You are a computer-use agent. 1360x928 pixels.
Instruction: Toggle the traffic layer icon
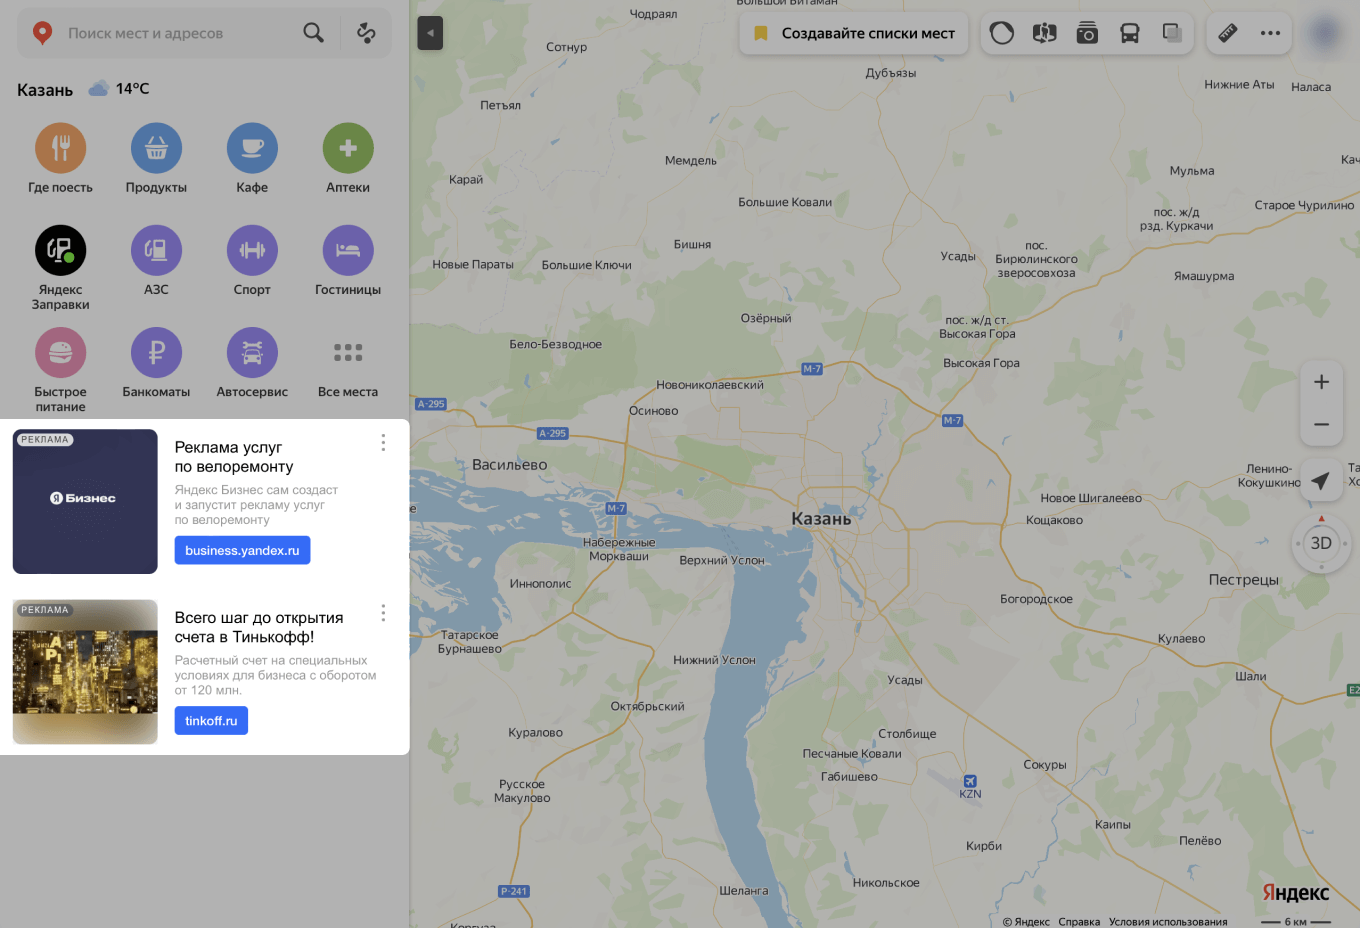point(1002,33)
